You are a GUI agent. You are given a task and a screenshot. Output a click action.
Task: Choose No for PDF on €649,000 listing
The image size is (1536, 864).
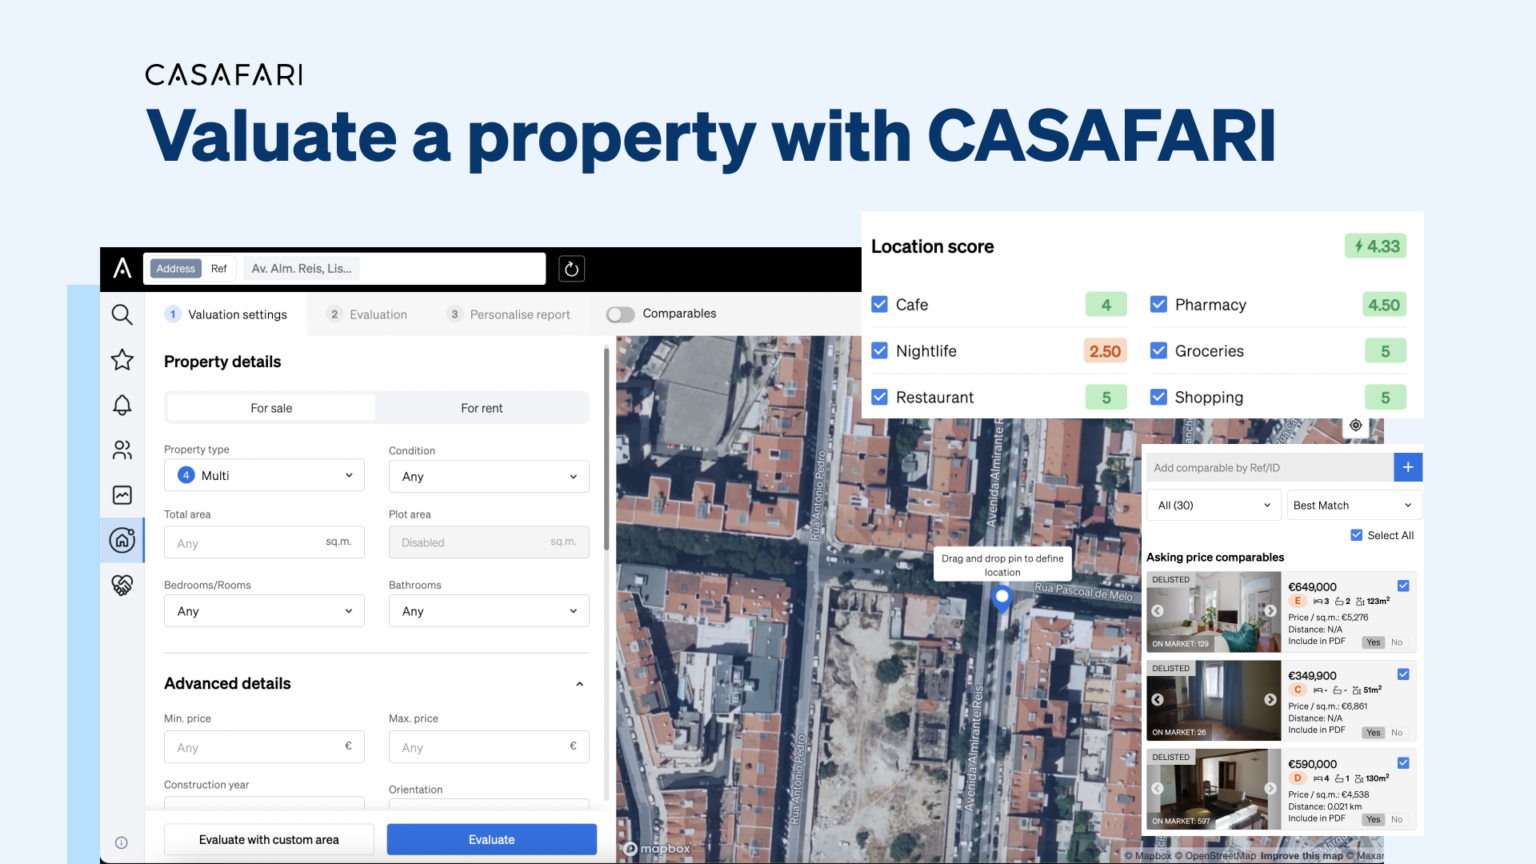click(x=1397, y=642)
